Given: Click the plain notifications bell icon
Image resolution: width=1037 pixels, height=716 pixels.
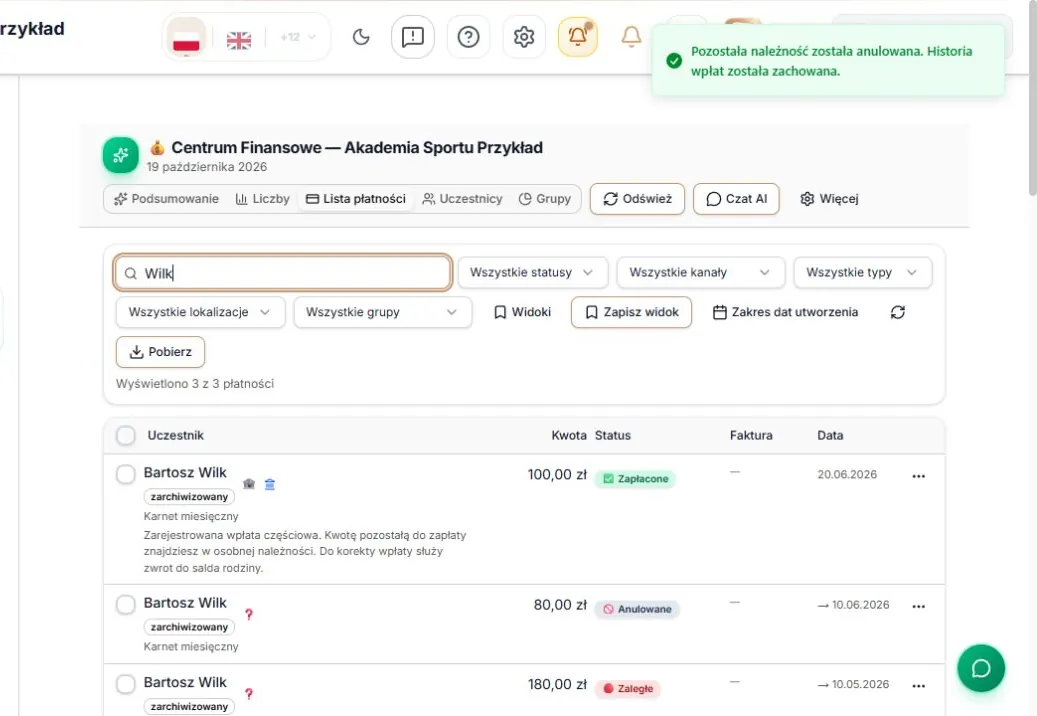Looking at the screenshot, I should click(x=631, y=37).
